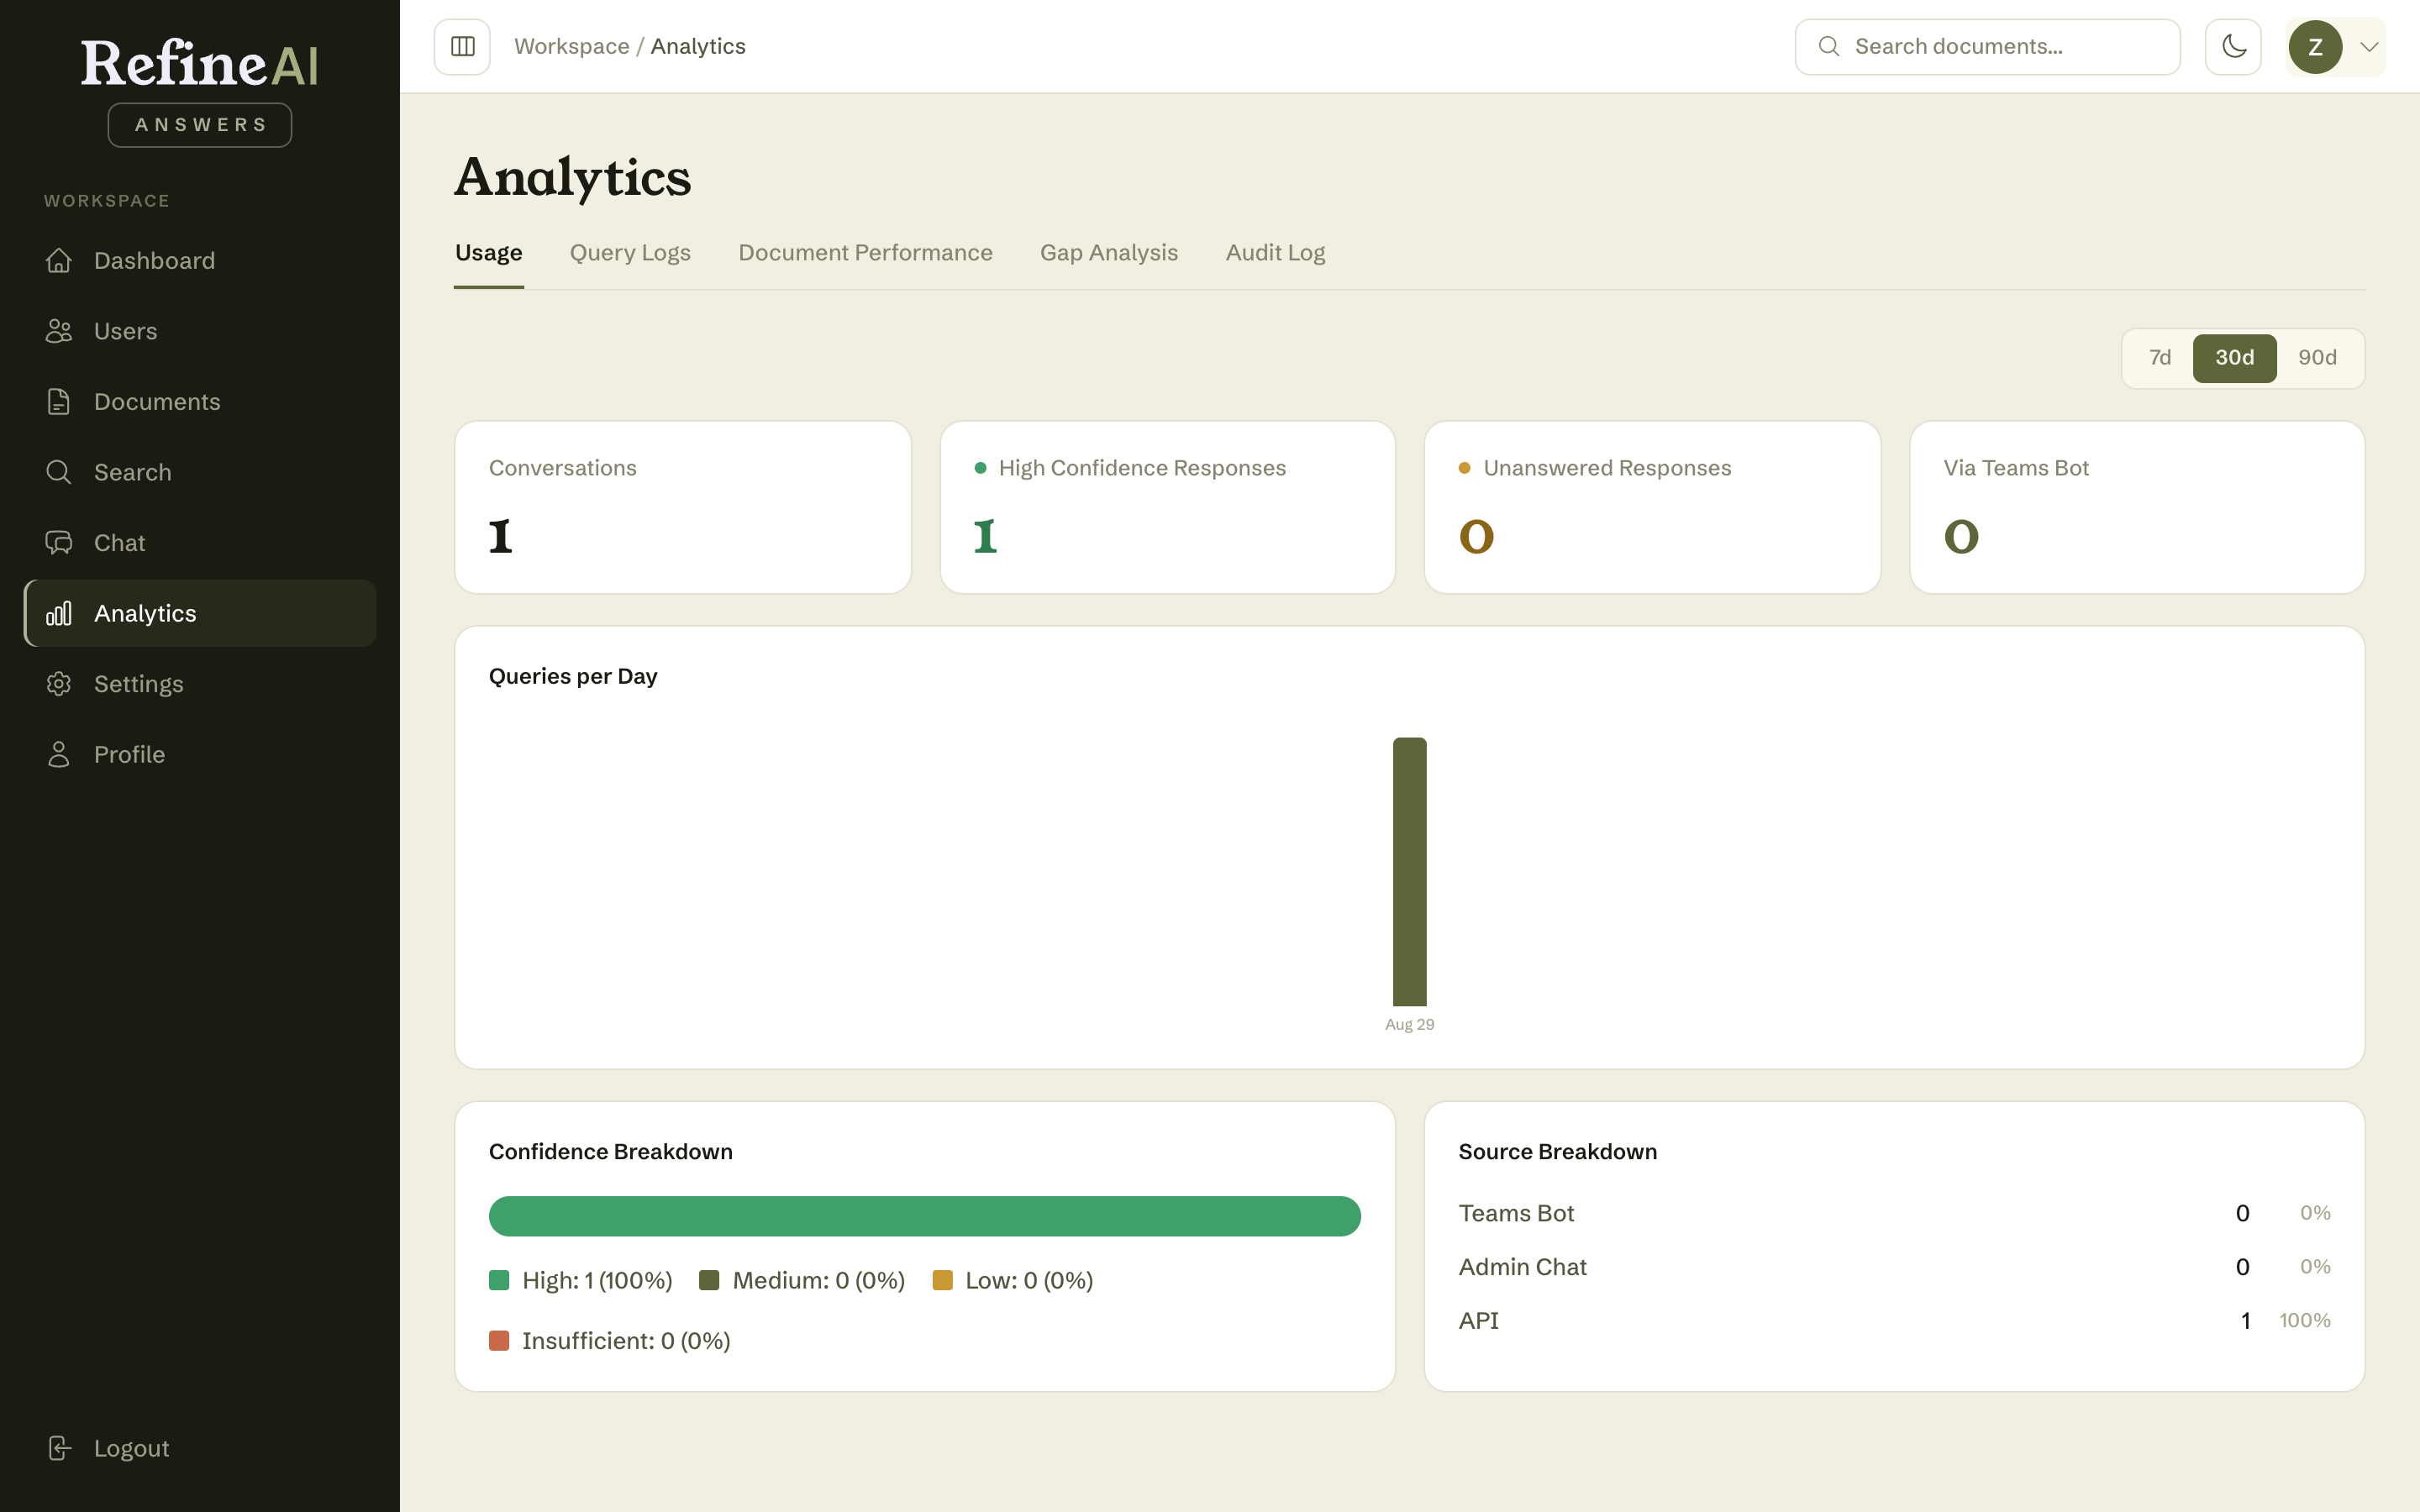The width and height of the screenshot is (2420, 1512).
Task: Click the Analytics breadcrumb text
Action: coord(698,47)
